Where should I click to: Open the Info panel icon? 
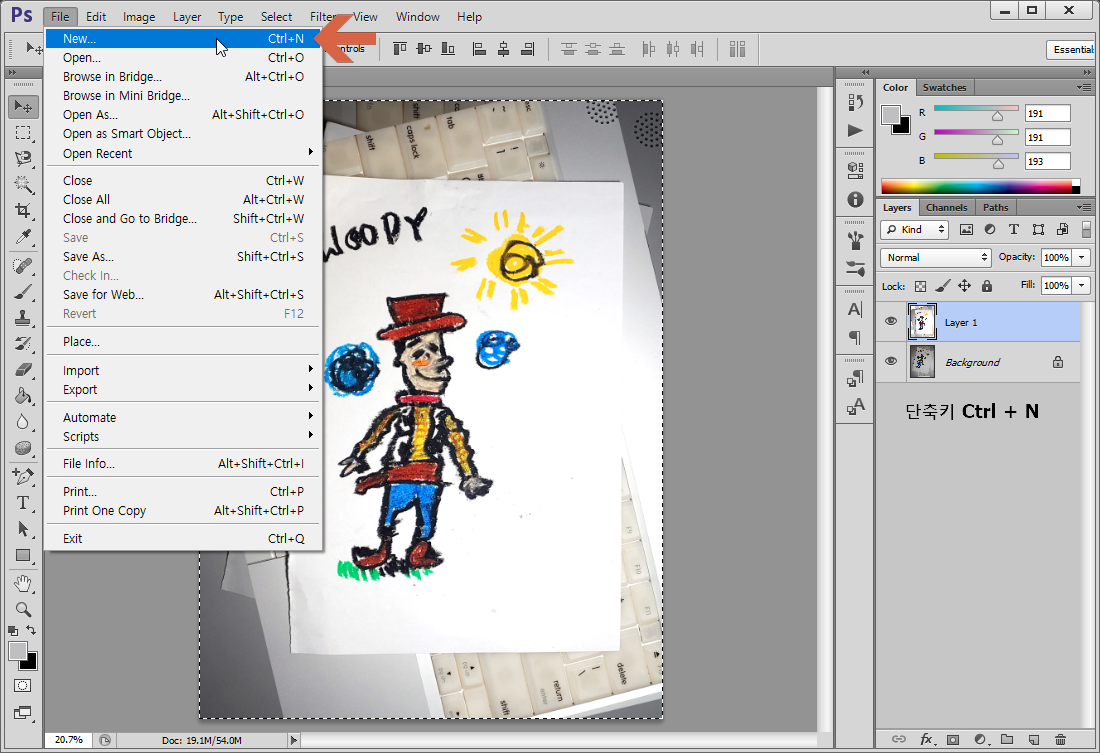855,200
